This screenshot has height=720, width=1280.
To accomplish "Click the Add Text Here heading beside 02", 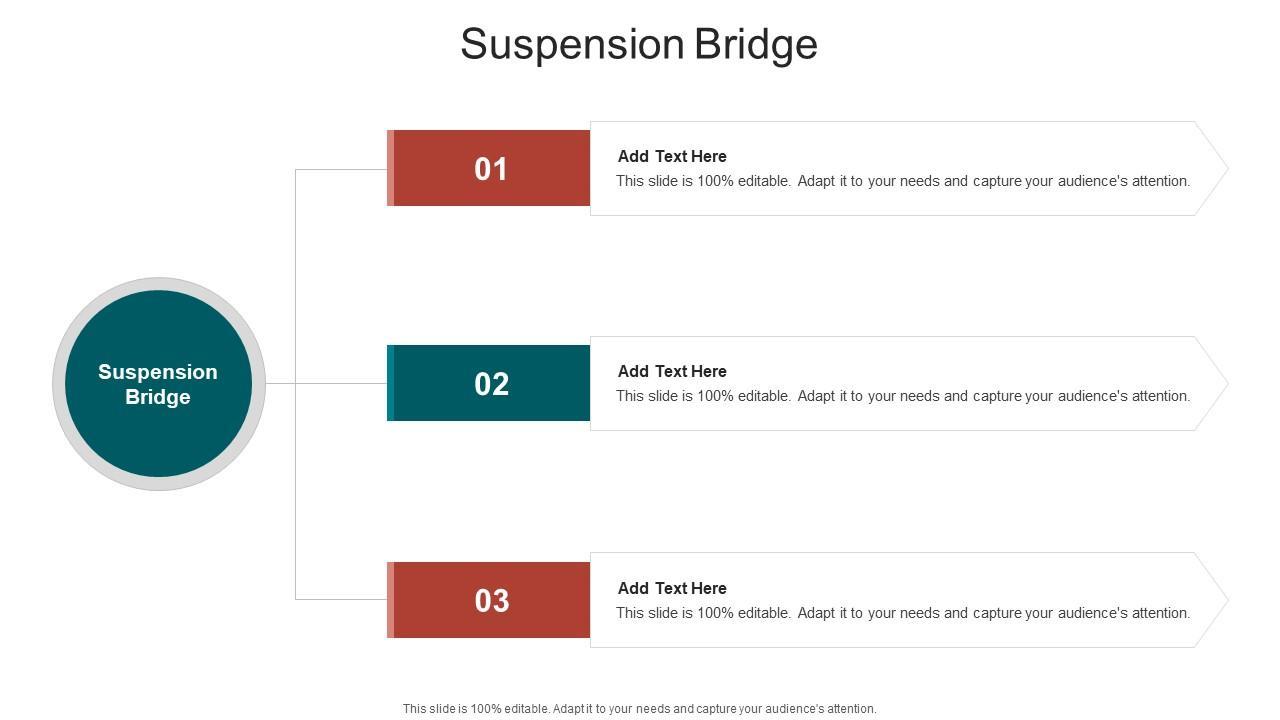I will click(x=672, y=371).
